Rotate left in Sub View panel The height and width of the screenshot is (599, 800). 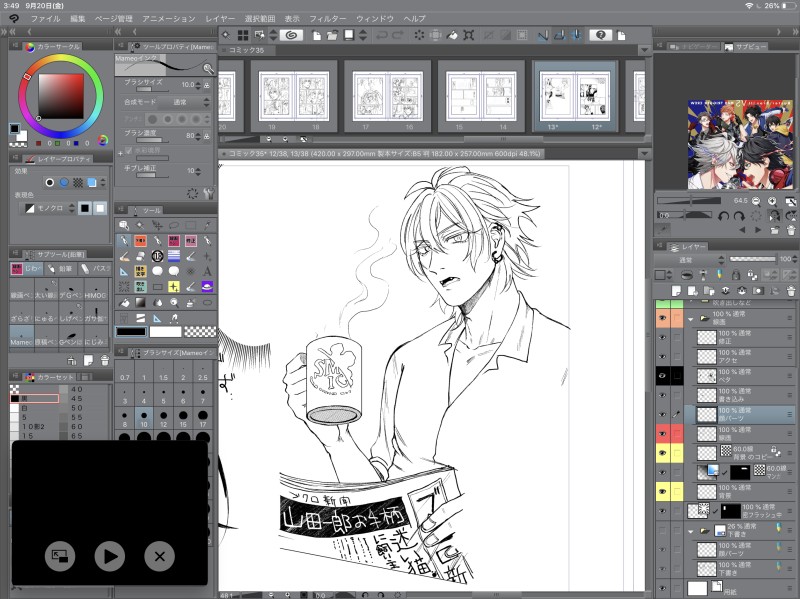[723, 216]
